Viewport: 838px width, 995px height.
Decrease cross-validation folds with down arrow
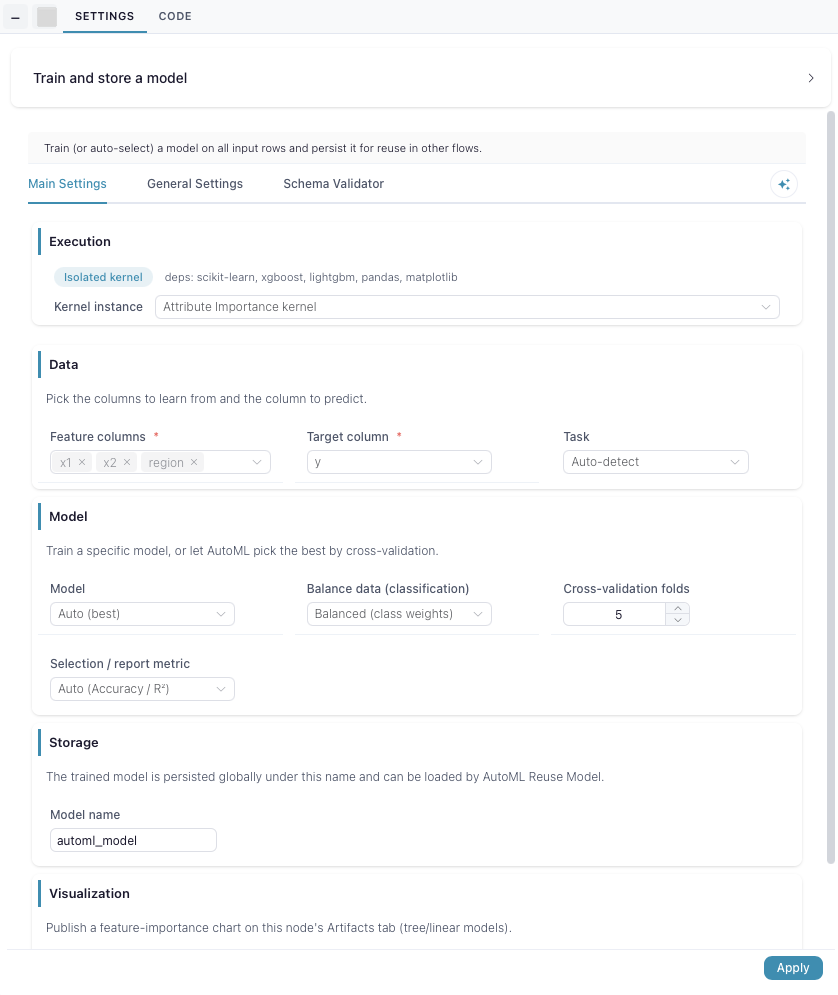[x=678, y=620]
